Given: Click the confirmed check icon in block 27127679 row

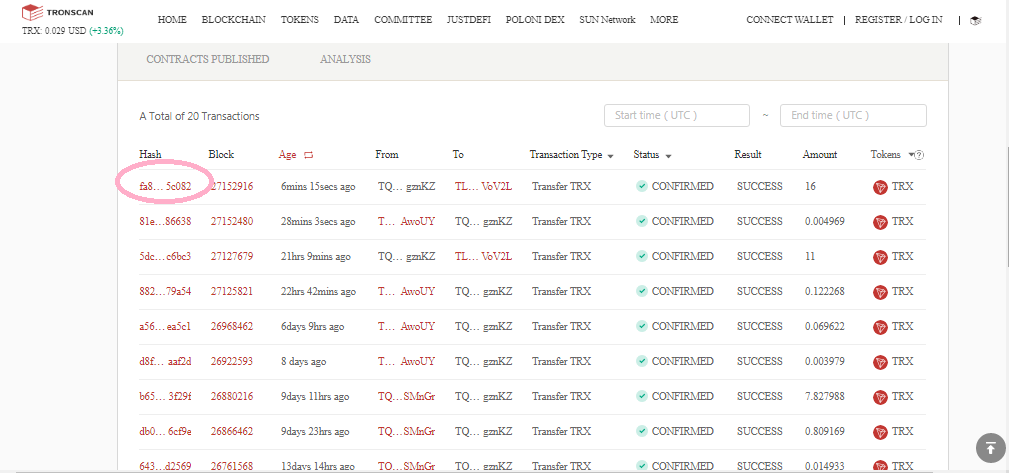Looking at the screenshot, I should pyautogui.click(x=642, y=256).
